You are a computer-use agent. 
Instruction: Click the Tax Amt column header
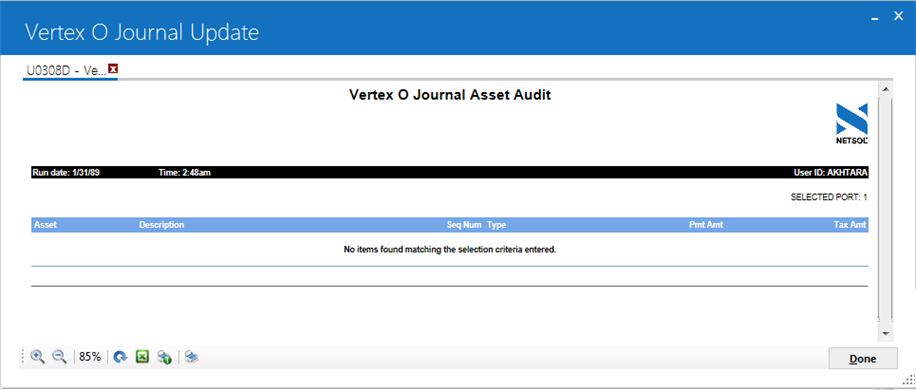(850, 225)
